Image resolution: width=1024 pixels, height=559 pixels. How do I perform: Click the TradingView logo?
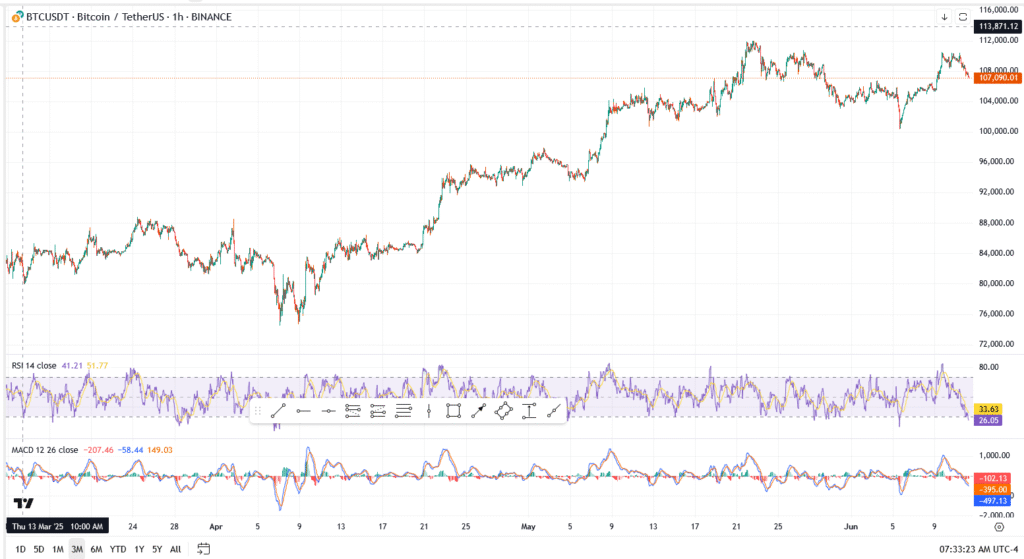click(23, 503)
